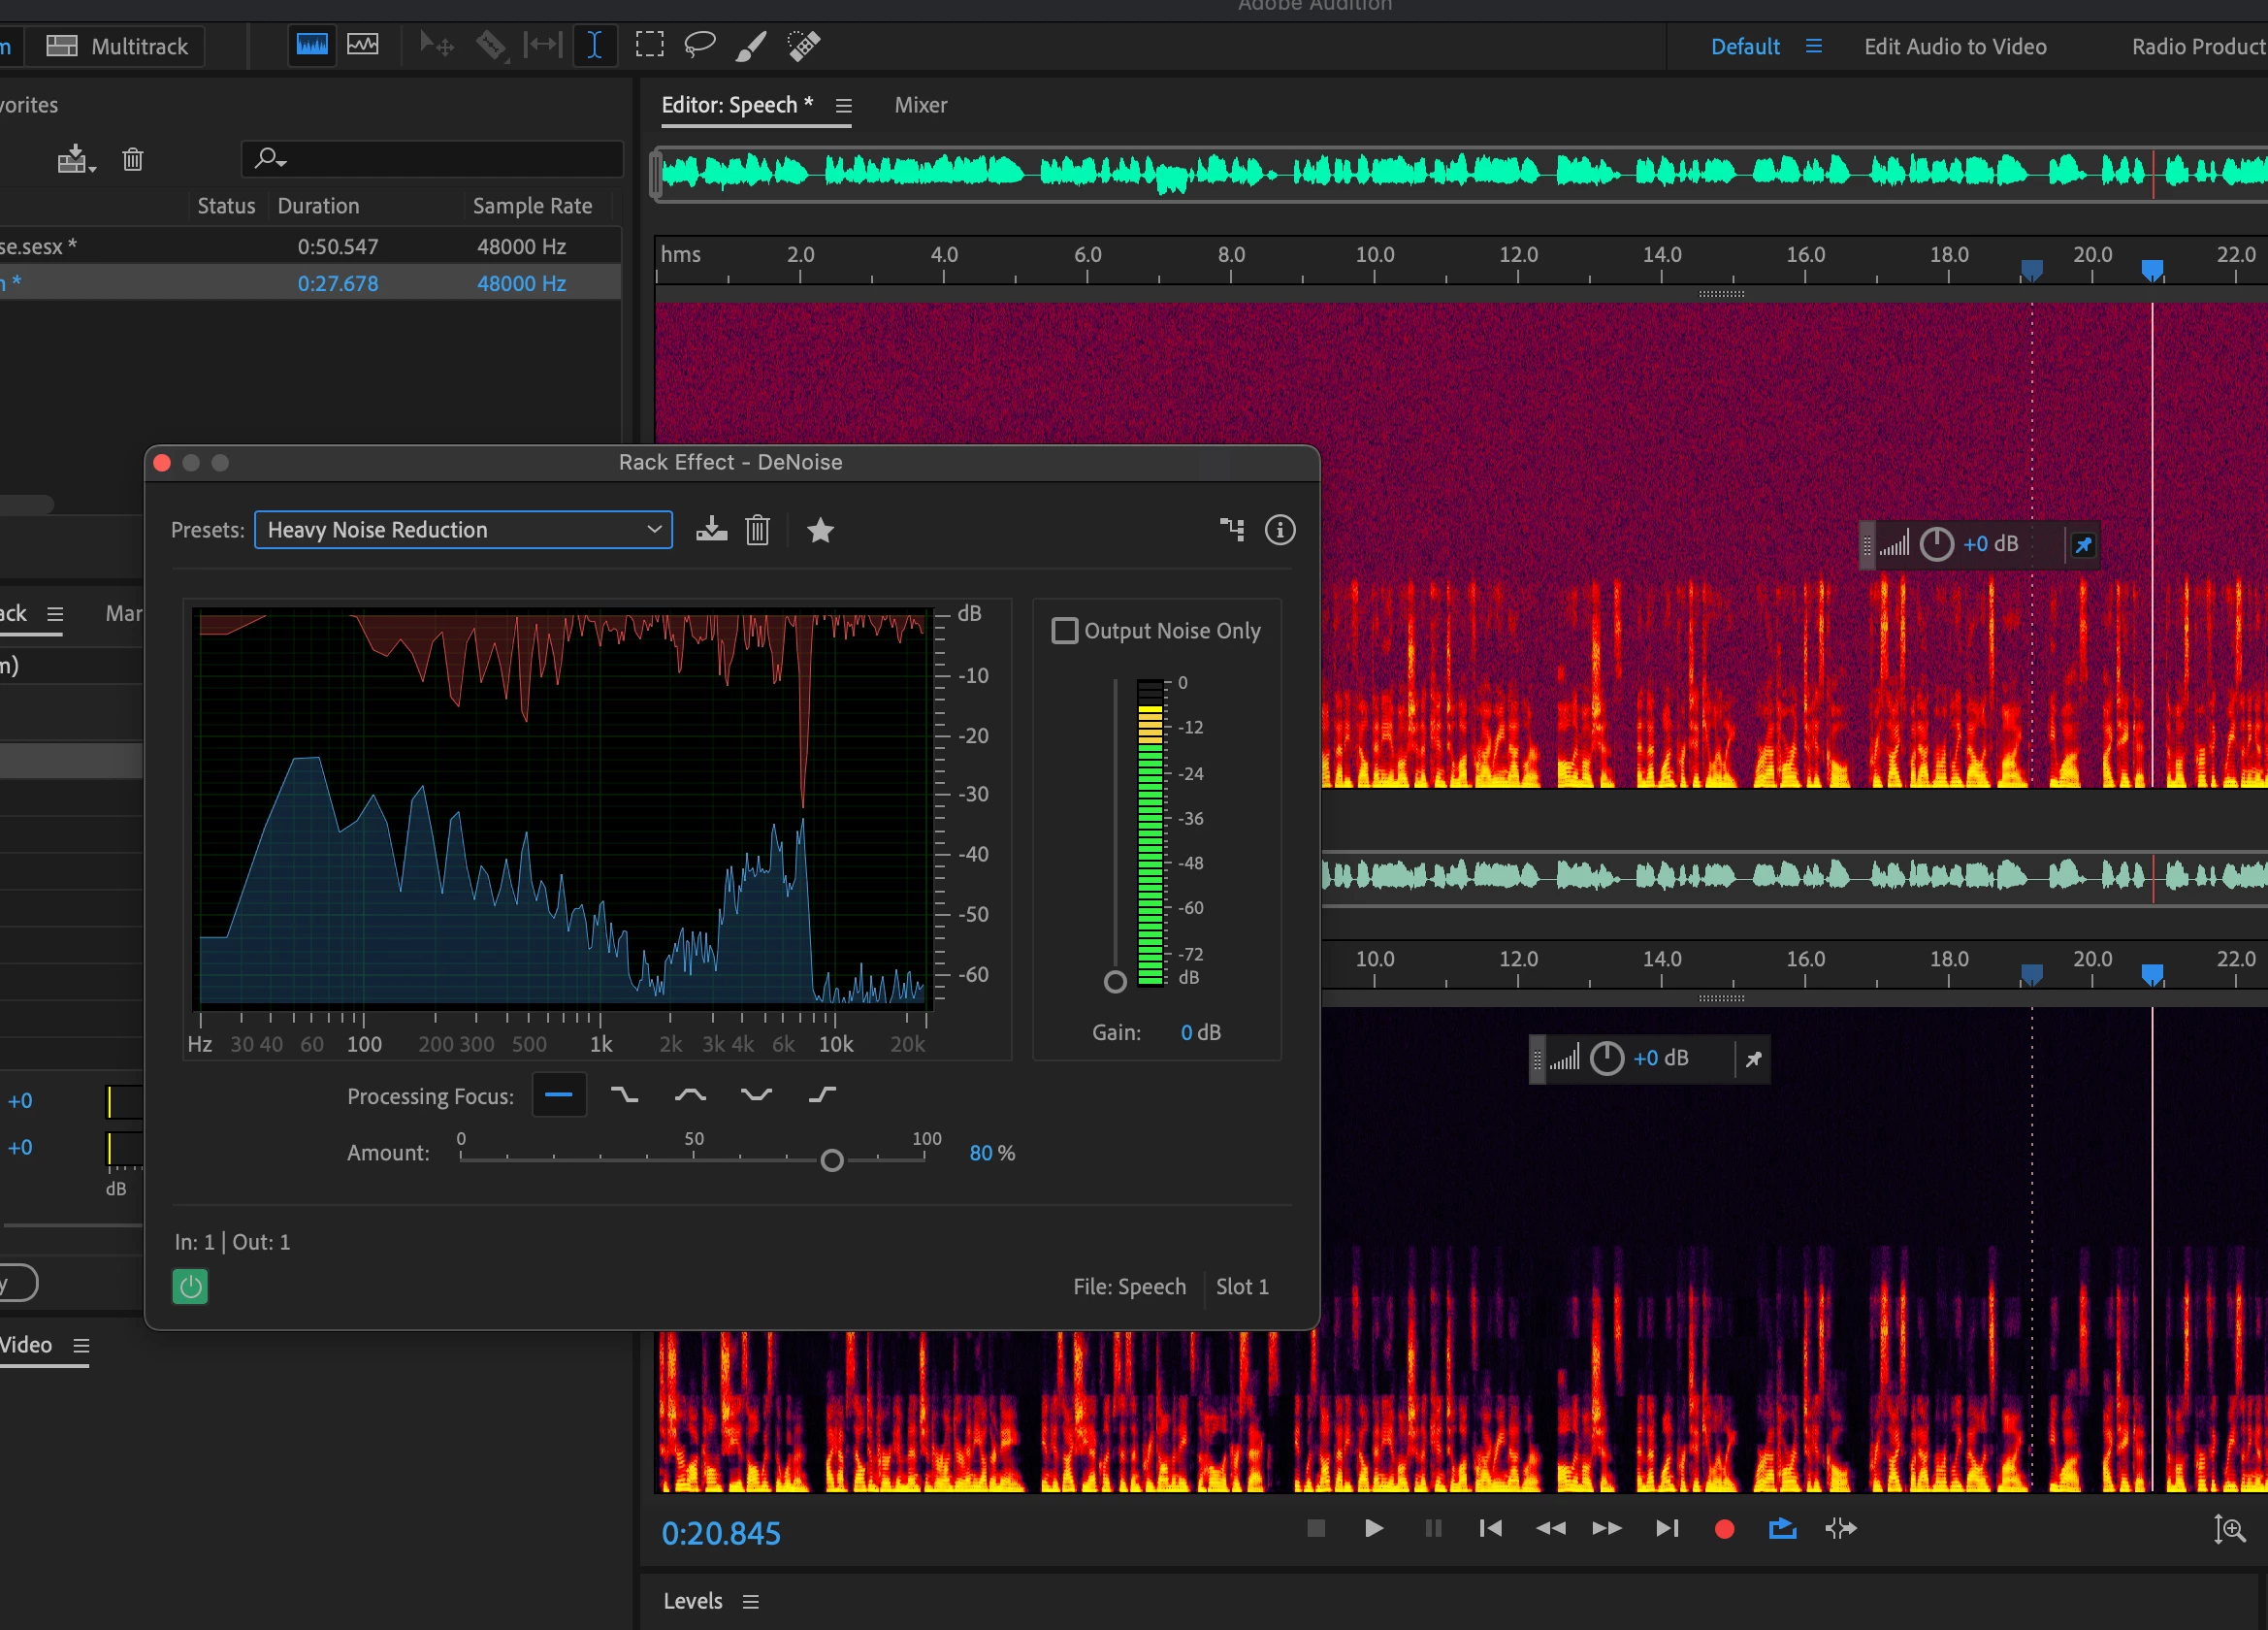This screenshot has height=1630, width=2268.
Task: Open the Presets dropdown list
Action: 463,530
